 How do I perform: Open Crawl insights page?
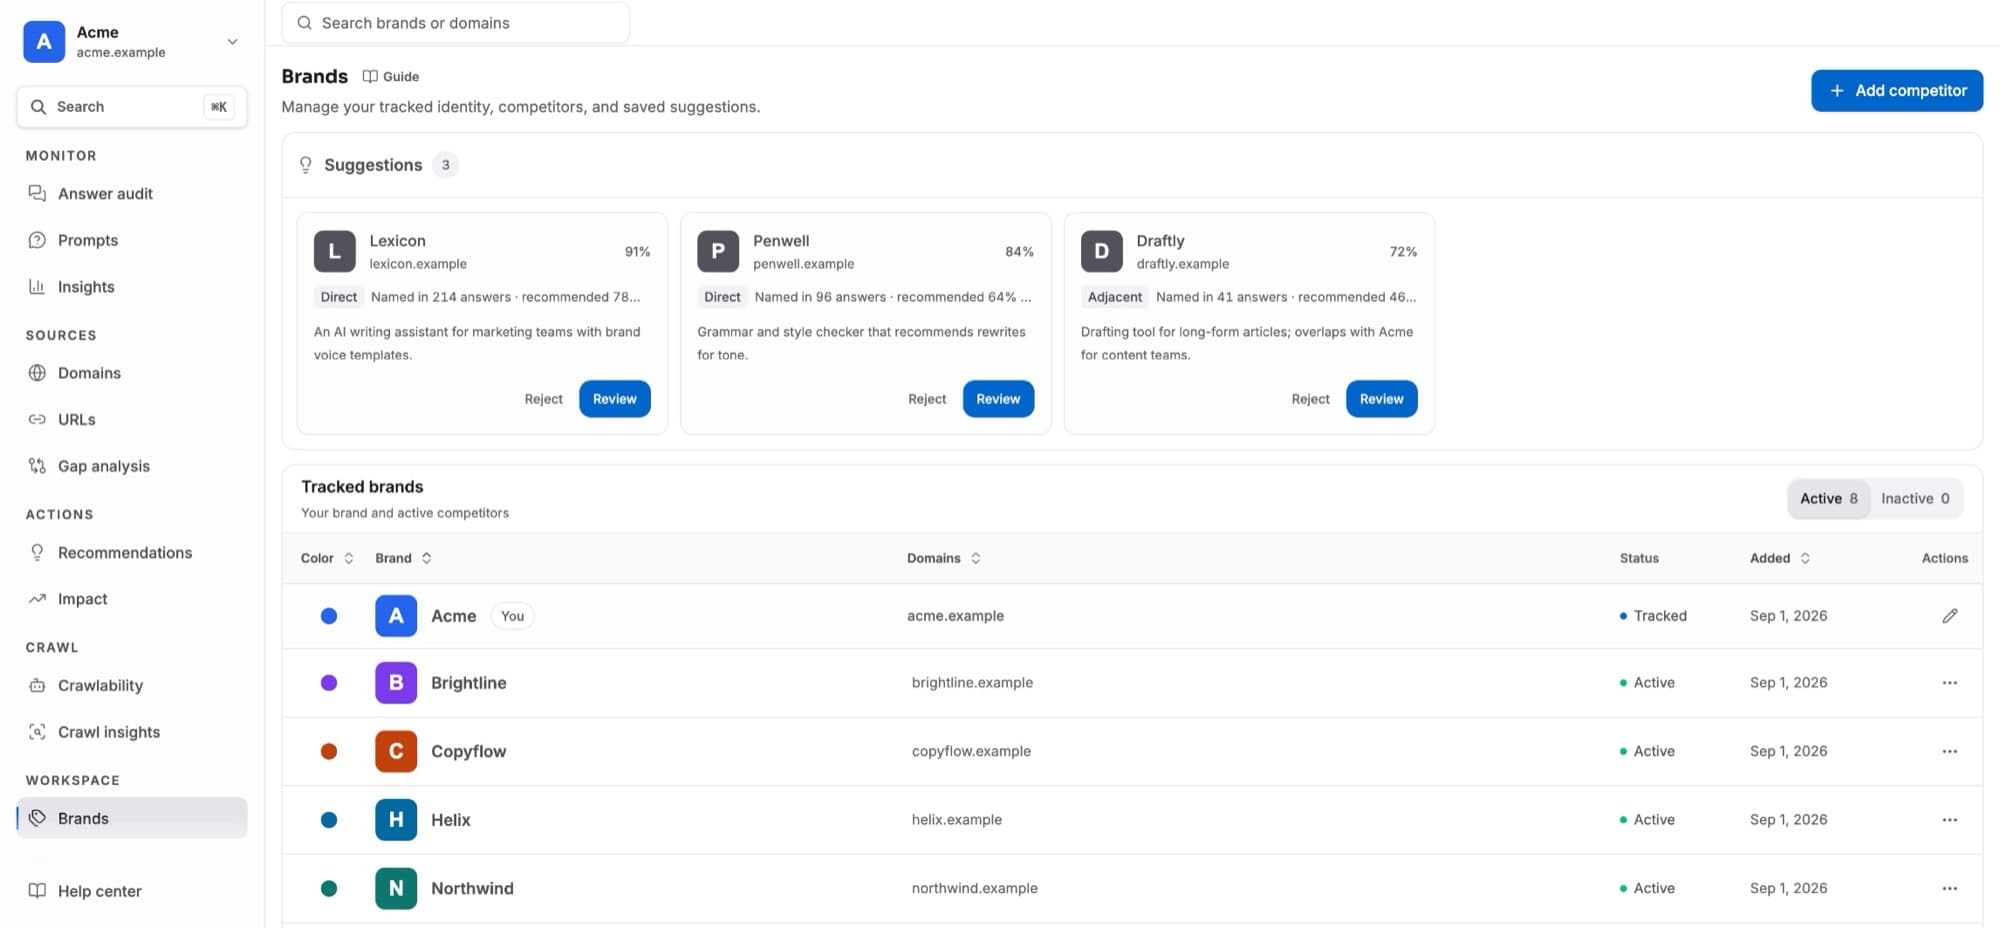pyautogui.click(x=131, y=732)
